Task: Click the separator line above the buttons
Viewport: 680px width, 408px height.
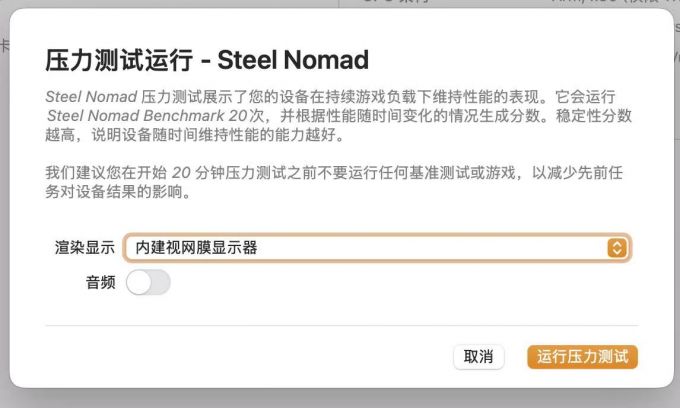Action: pos(338,326)
